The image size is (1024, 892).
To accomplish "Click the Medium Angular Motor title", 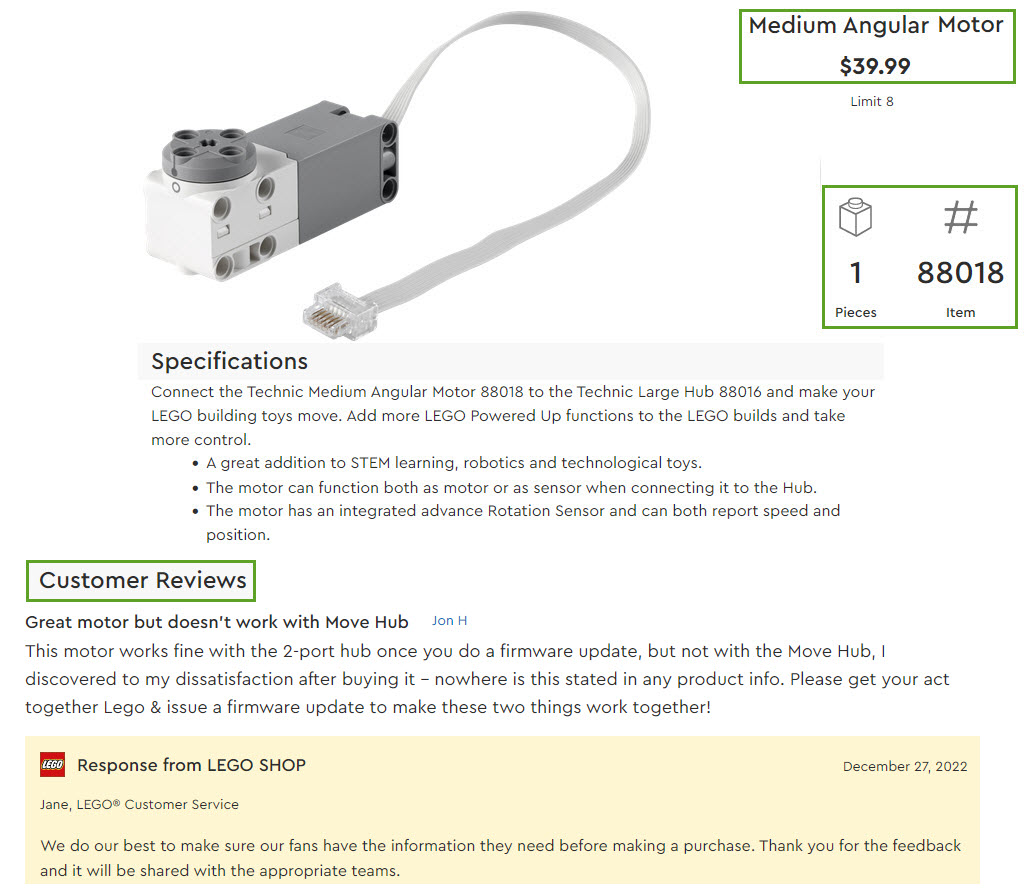I will tap(875, 26).
